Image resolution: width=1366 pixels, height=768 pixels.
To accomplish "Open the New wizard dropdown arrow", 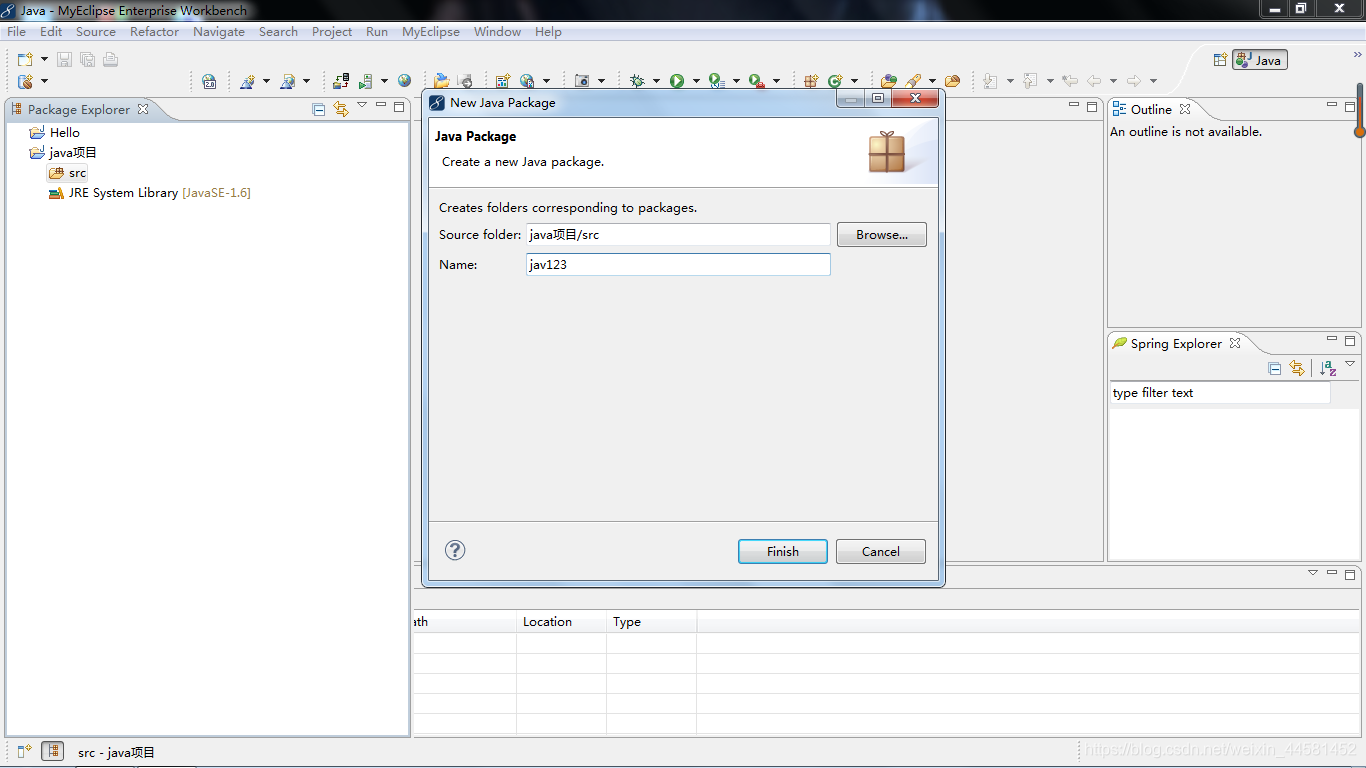I will point(44,60).
